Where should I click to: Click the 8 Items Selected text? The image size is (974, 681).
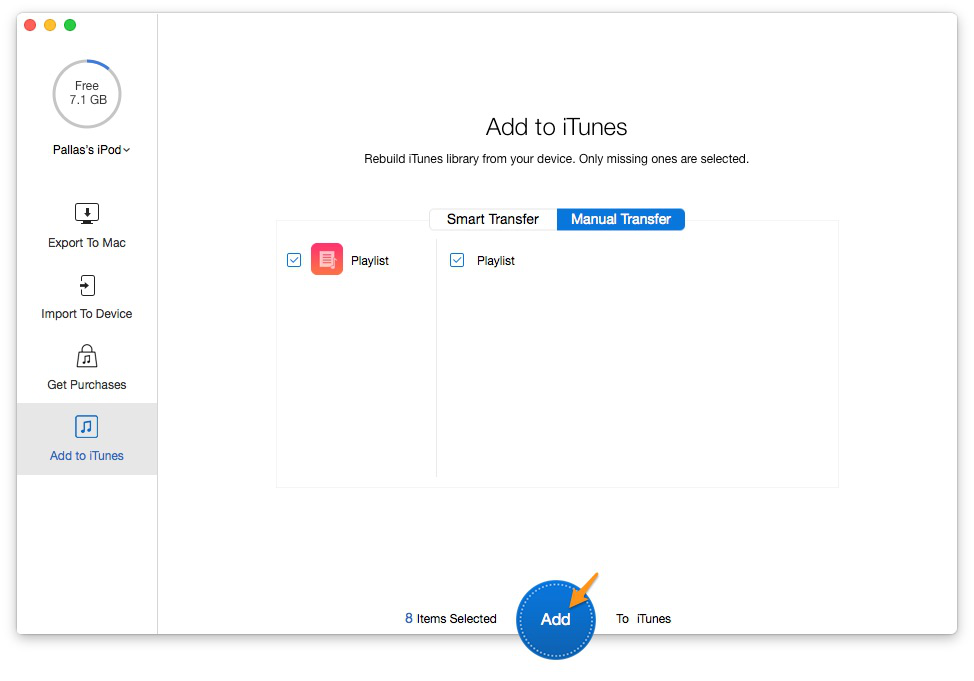pyautogui.click(x=451, y=618)
